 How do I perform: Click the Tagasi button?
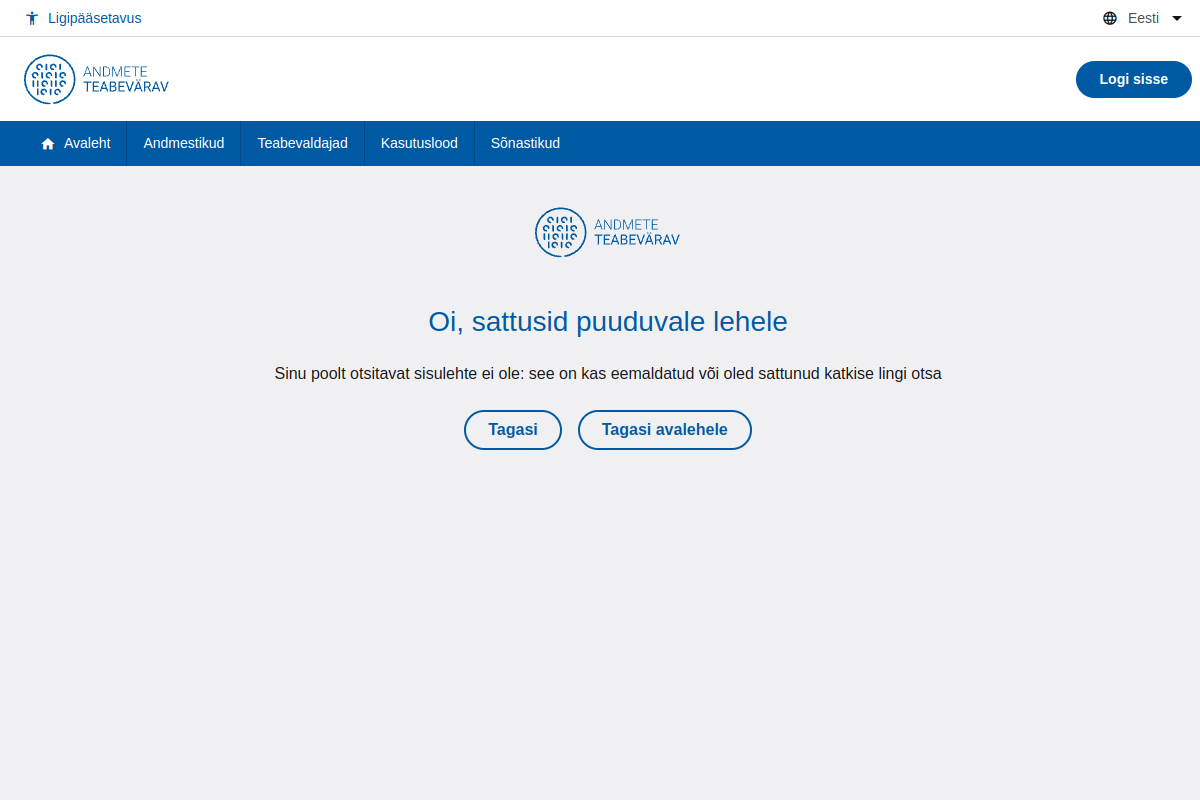click(513, 430)
